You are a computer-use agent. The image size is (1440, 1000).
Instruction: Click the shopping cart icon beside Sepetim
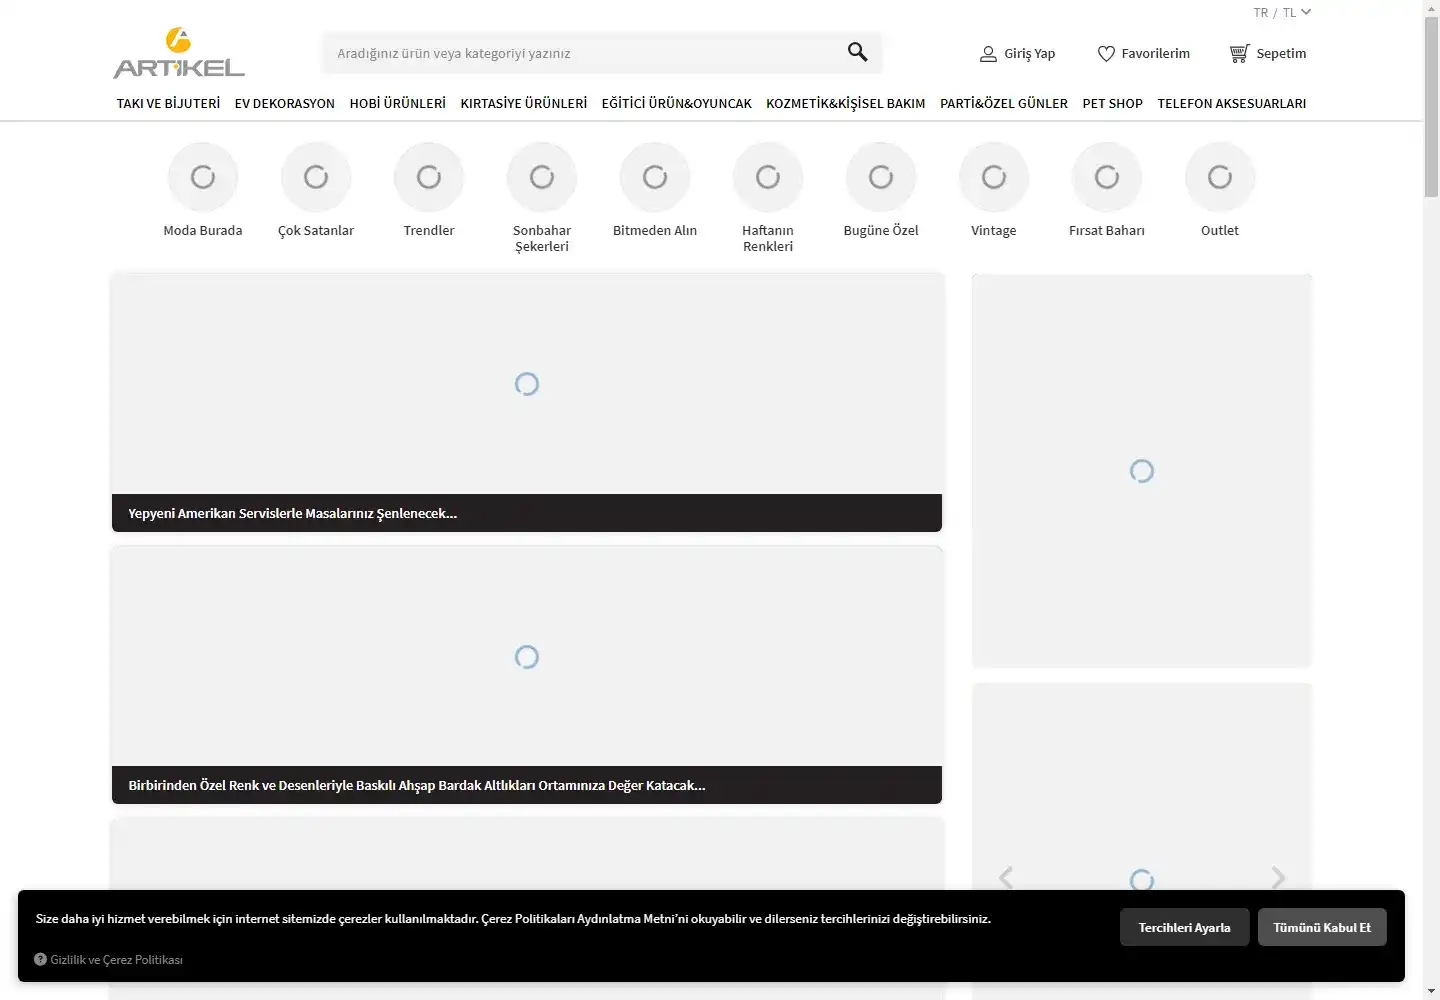[x=1239, y=54]
